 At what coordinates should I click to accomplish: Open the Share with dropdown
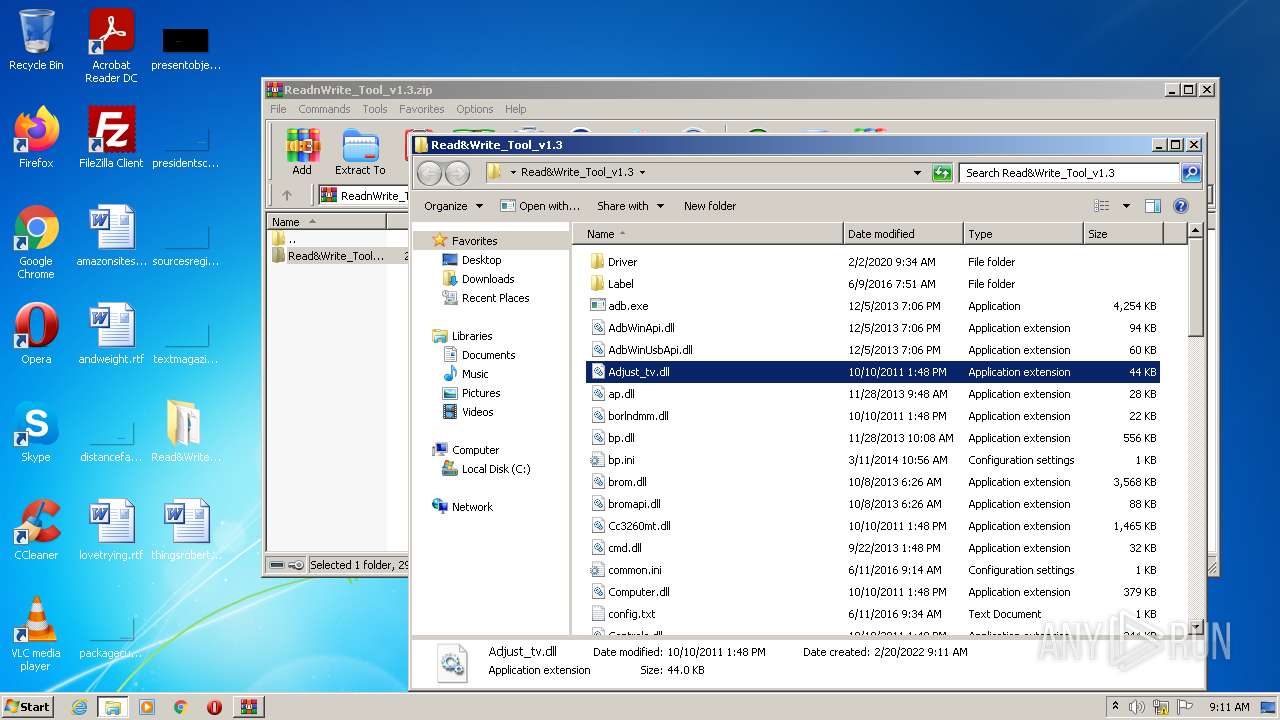630,206
